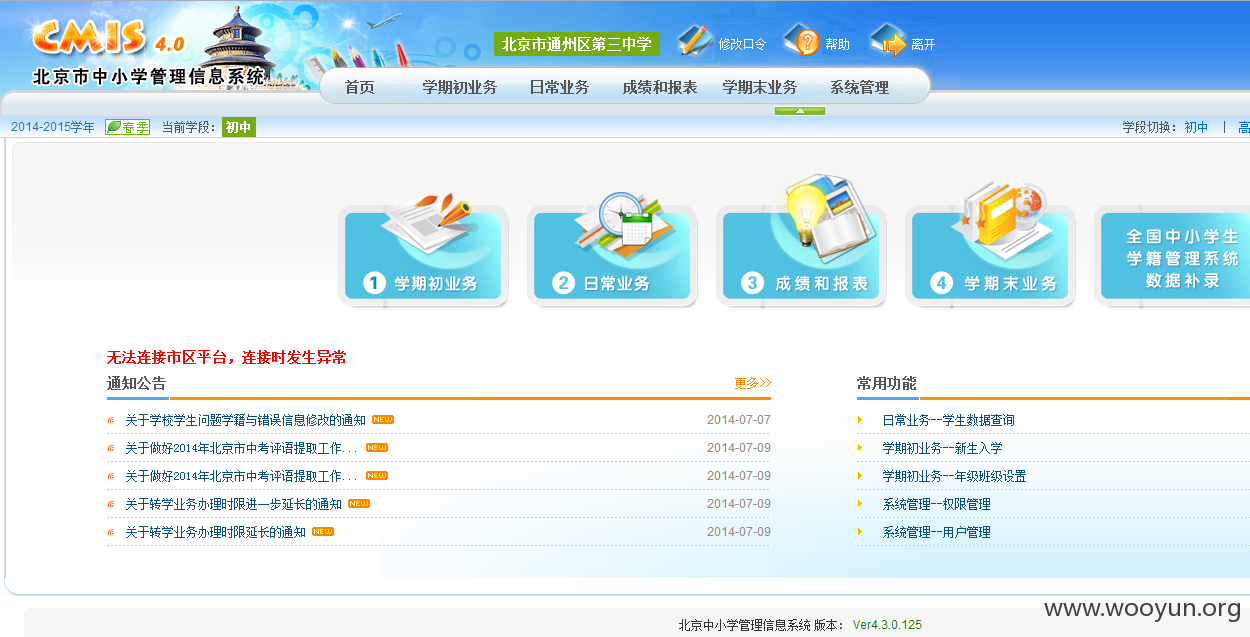Click the current stage 初中 green badge

pyautogui.click(x=238, y=127)
